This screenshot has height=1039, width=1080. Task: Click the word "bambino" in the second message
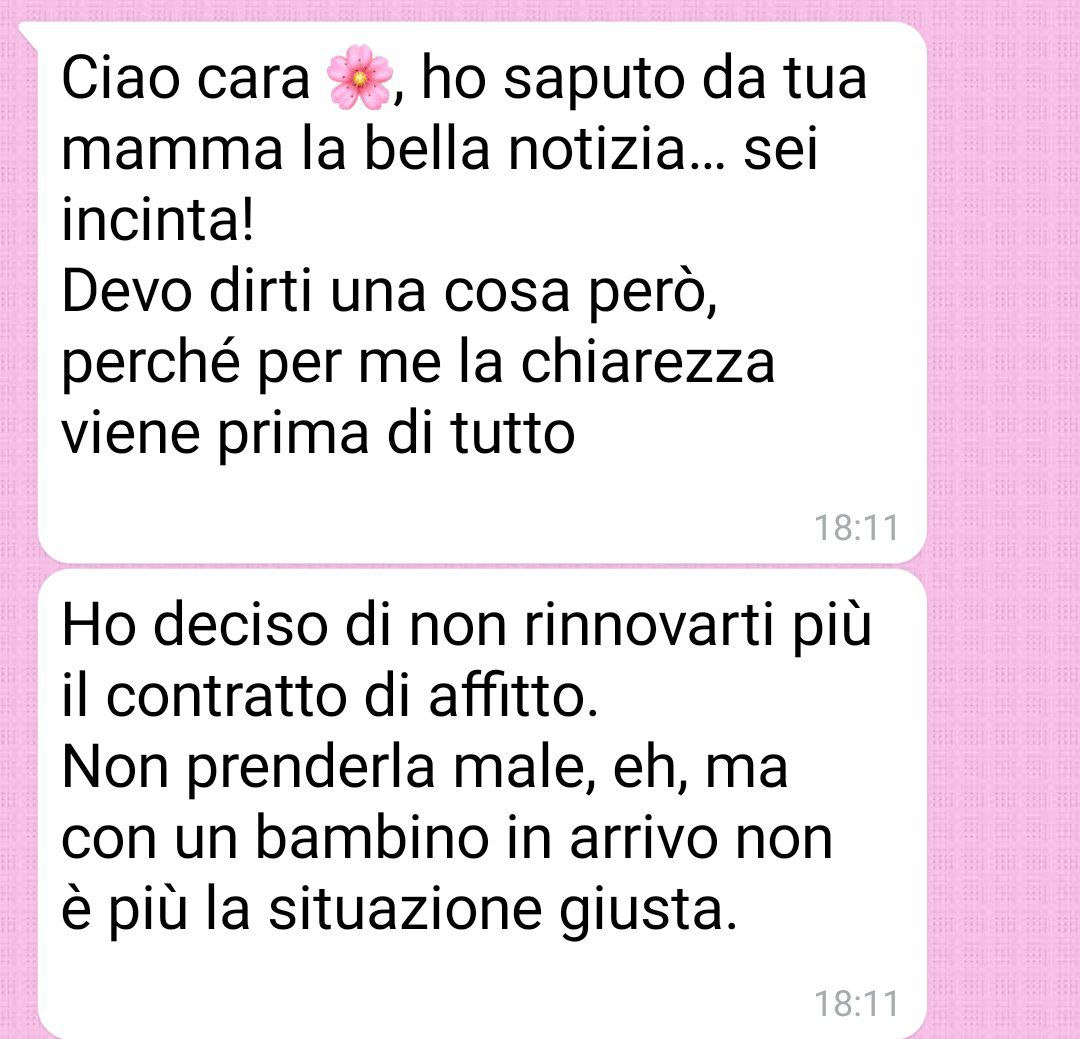[x=373, y=839]
